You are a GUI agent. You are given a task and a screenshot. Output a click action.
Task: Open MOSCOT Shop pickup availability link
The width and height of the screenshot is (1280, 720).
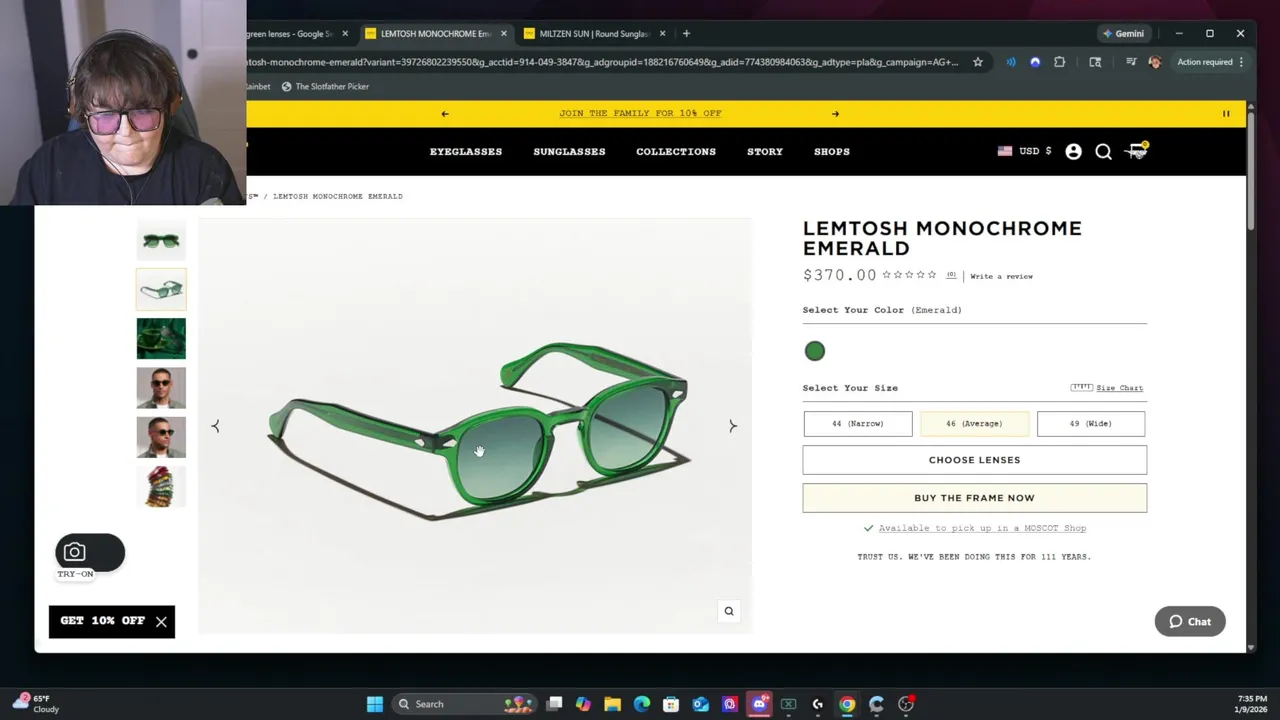click(982, 528)
